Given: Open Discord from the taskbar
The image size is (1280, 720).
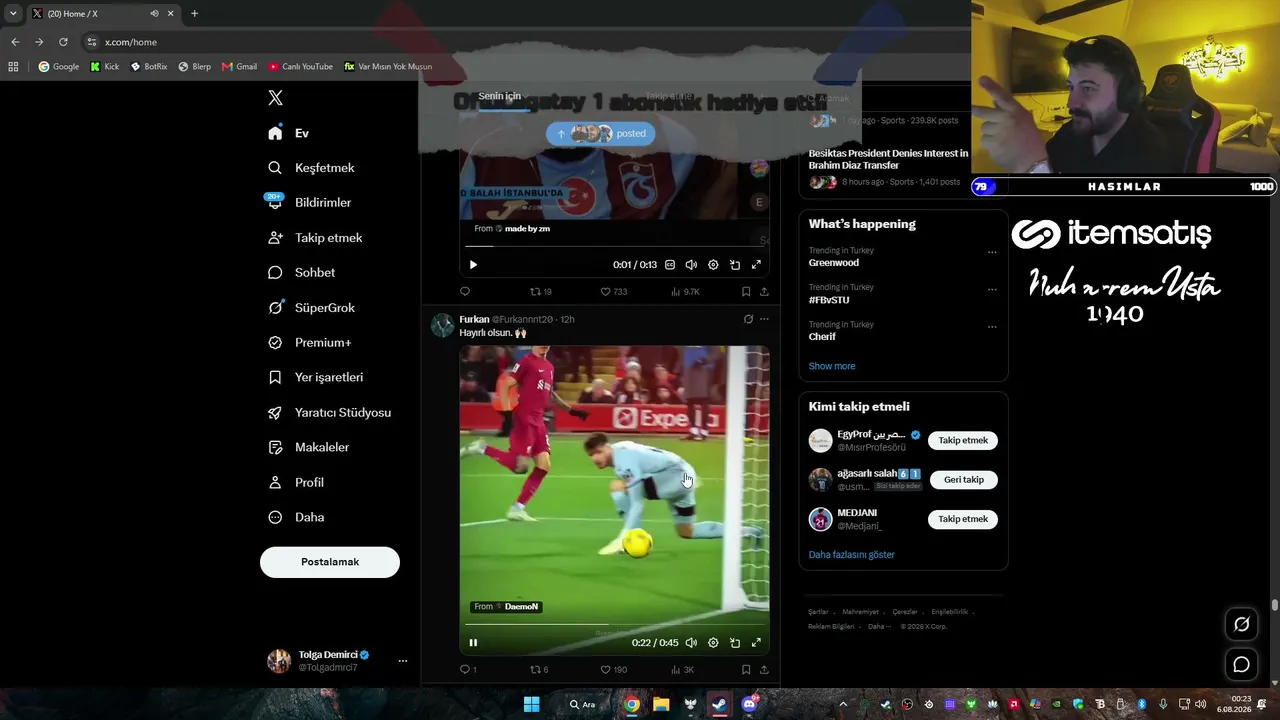Looking at the screenshot, I should click(749, 704).
